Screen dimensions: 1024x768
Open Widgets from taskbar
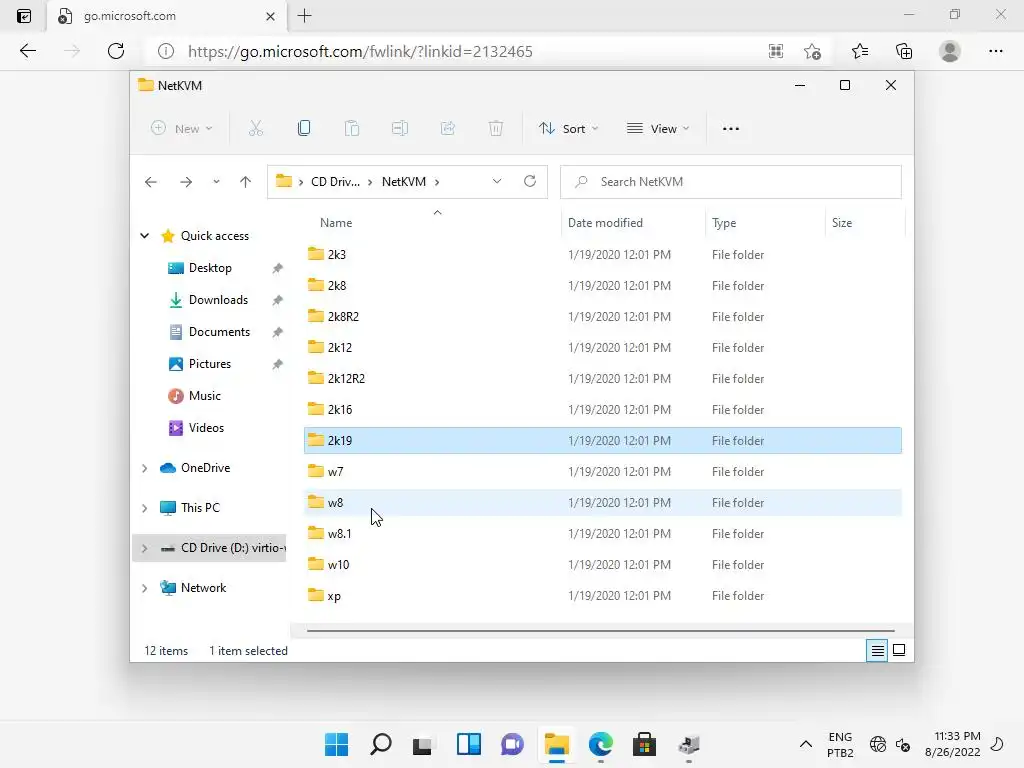468,744
